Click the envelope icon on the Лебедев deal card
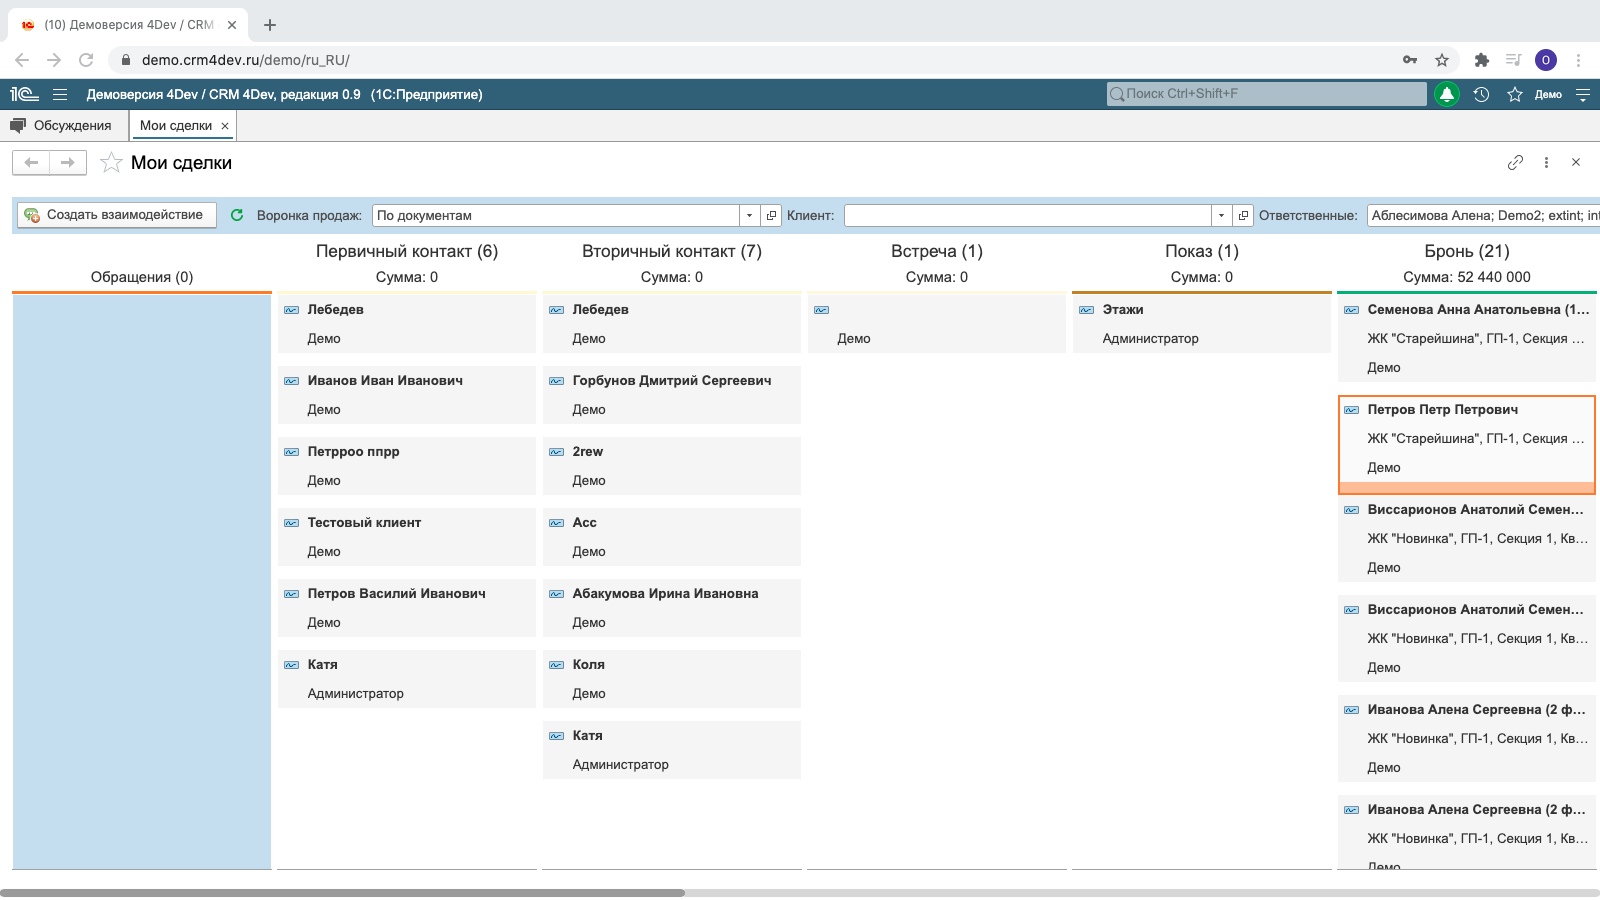1600x900 pixels. 291,310
